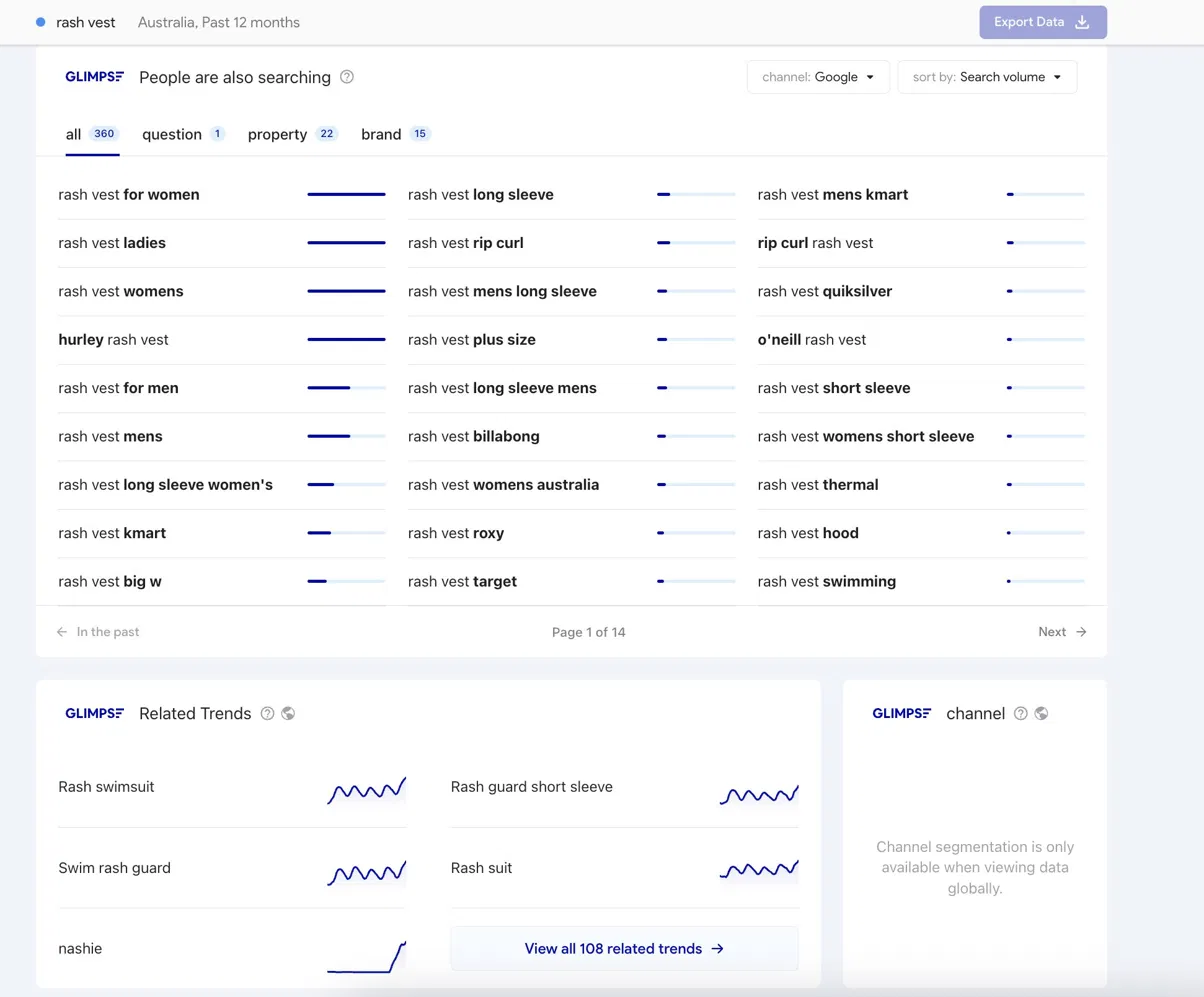Viewport: 1204px width, 997px height.
Task: Select rash vest target keyword
Action: [463, 582]
